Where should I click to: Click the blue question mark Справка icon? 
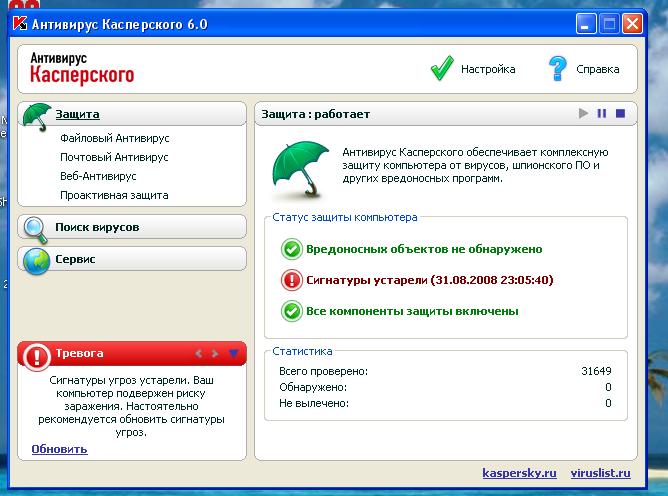pos(557,69)
